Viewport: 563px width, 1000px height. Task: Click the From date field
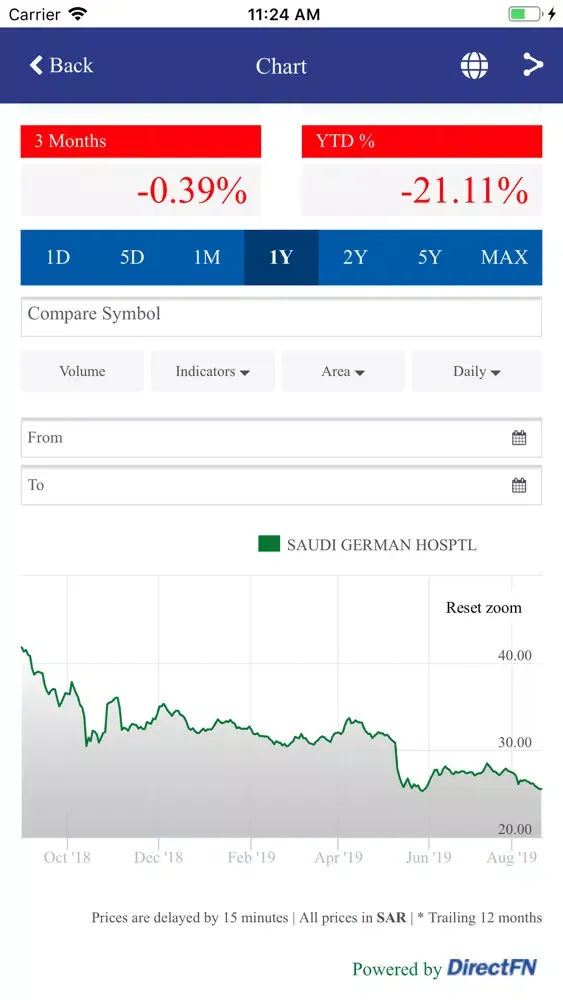click(281, 438)
